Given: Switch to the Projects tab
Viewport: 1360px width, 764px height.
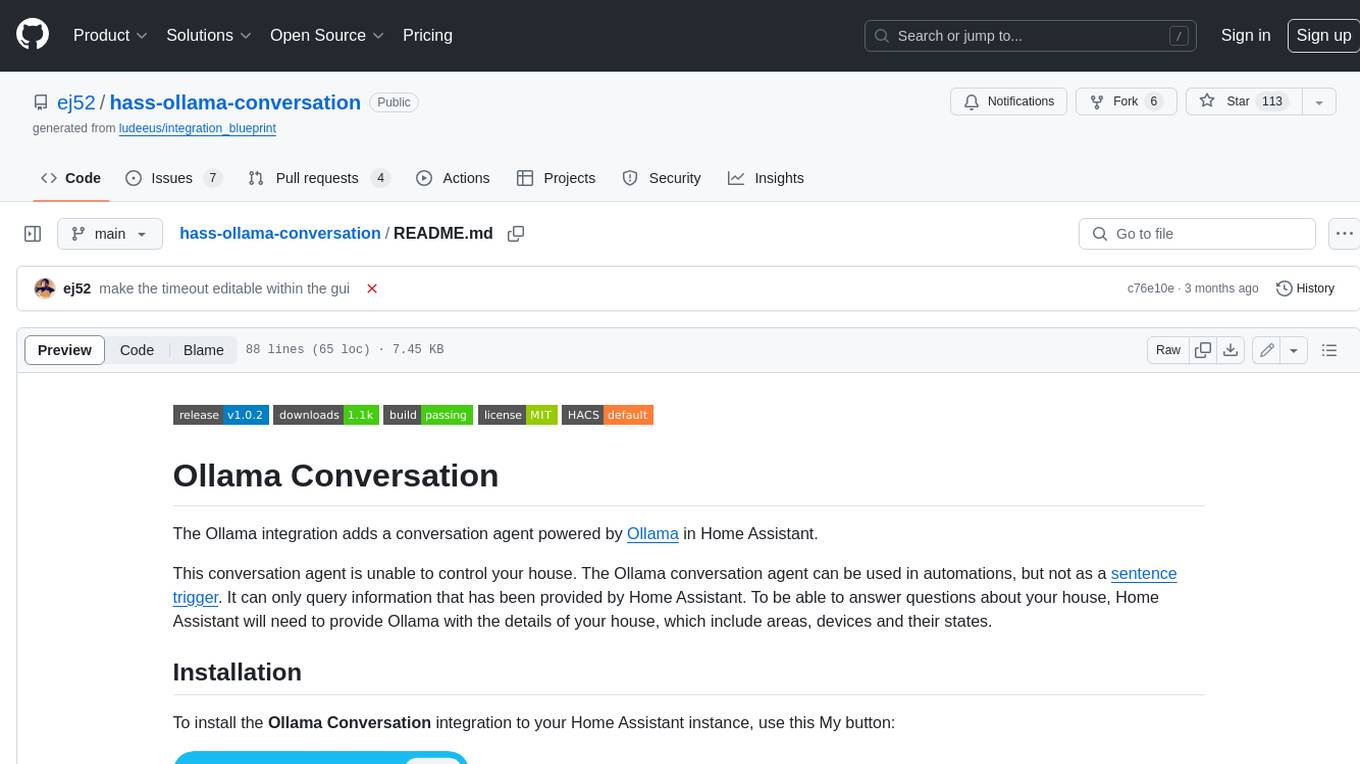Looking at the screenshot, I should click(x=556, y=178).
